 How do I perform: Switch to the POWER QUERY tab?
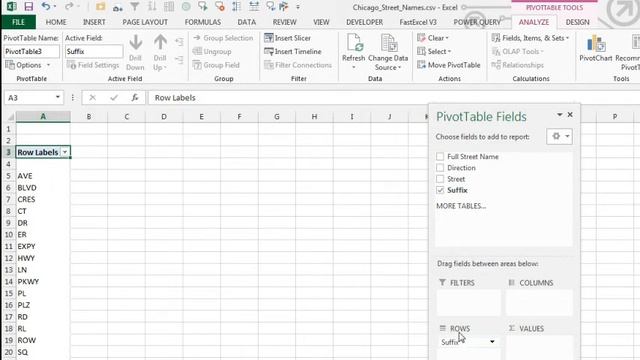pyautogui.click(x=477, y=22)
